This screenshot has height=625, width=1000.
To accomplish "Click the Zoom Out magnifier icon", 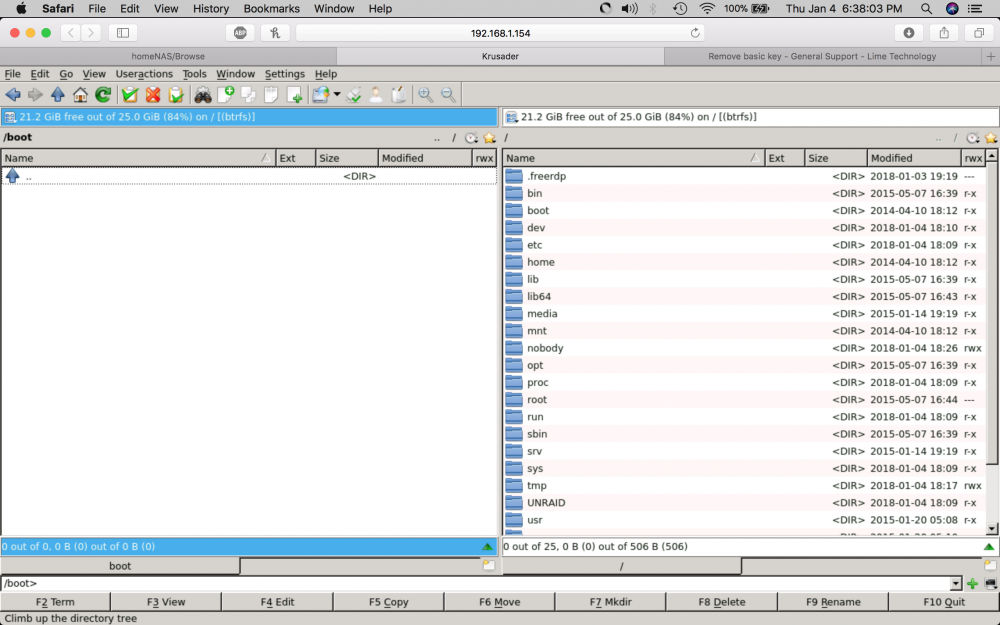I will point(448,95).
